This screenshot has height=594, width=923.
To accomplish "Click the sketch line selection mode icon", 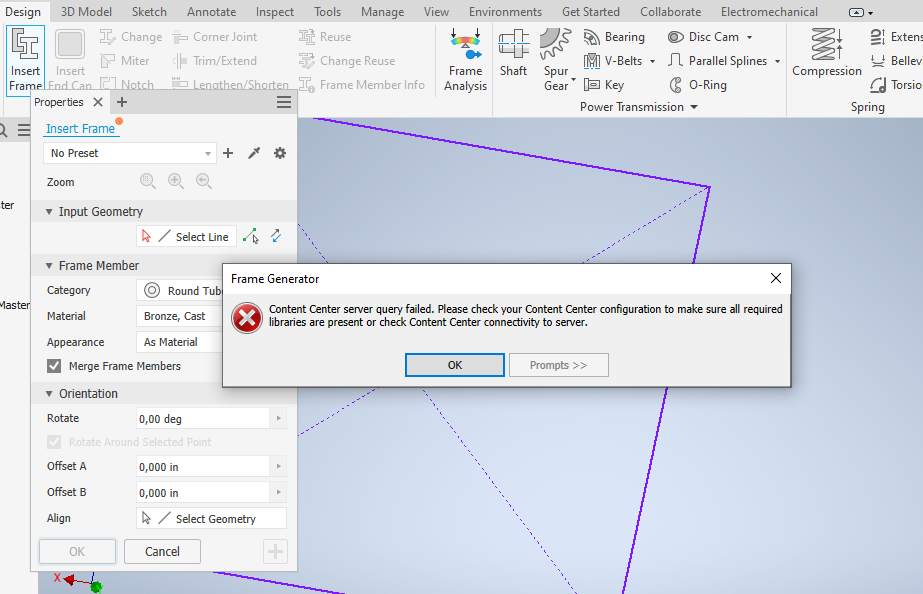I will coord(251,236).
